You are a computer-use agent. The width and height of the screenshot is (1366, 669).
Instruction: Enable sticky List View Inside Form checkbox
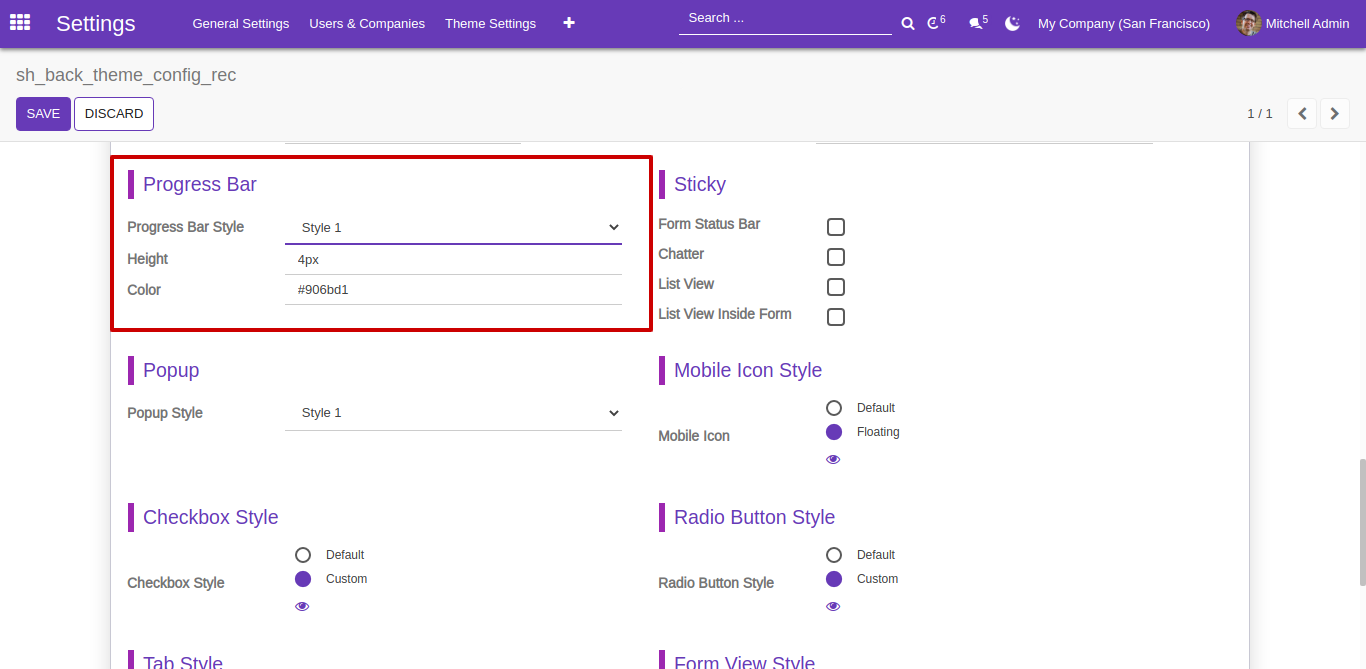836,317
